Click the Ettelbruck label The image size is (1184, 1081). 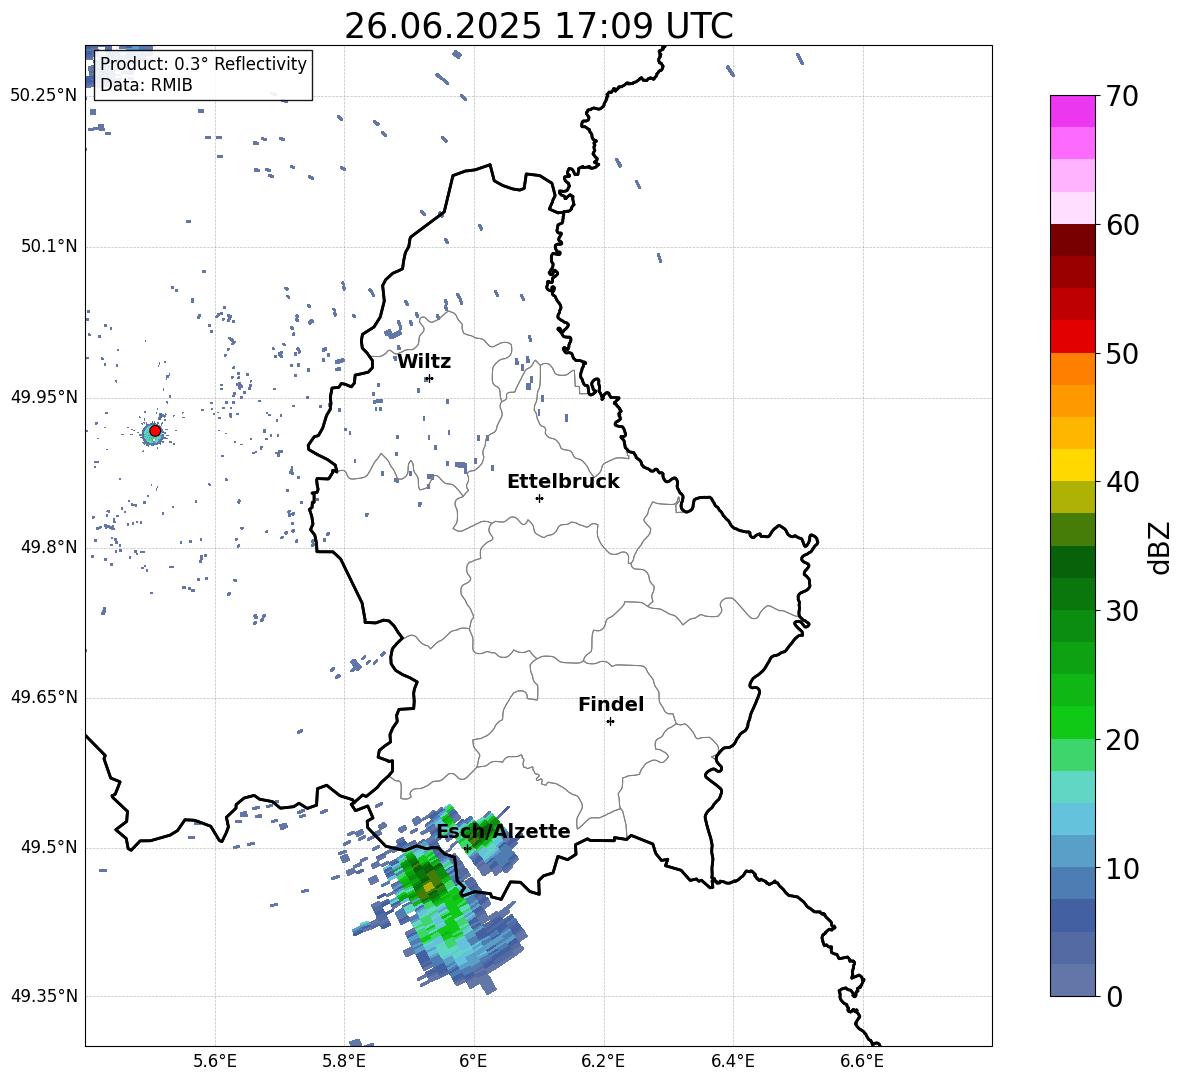563,482
